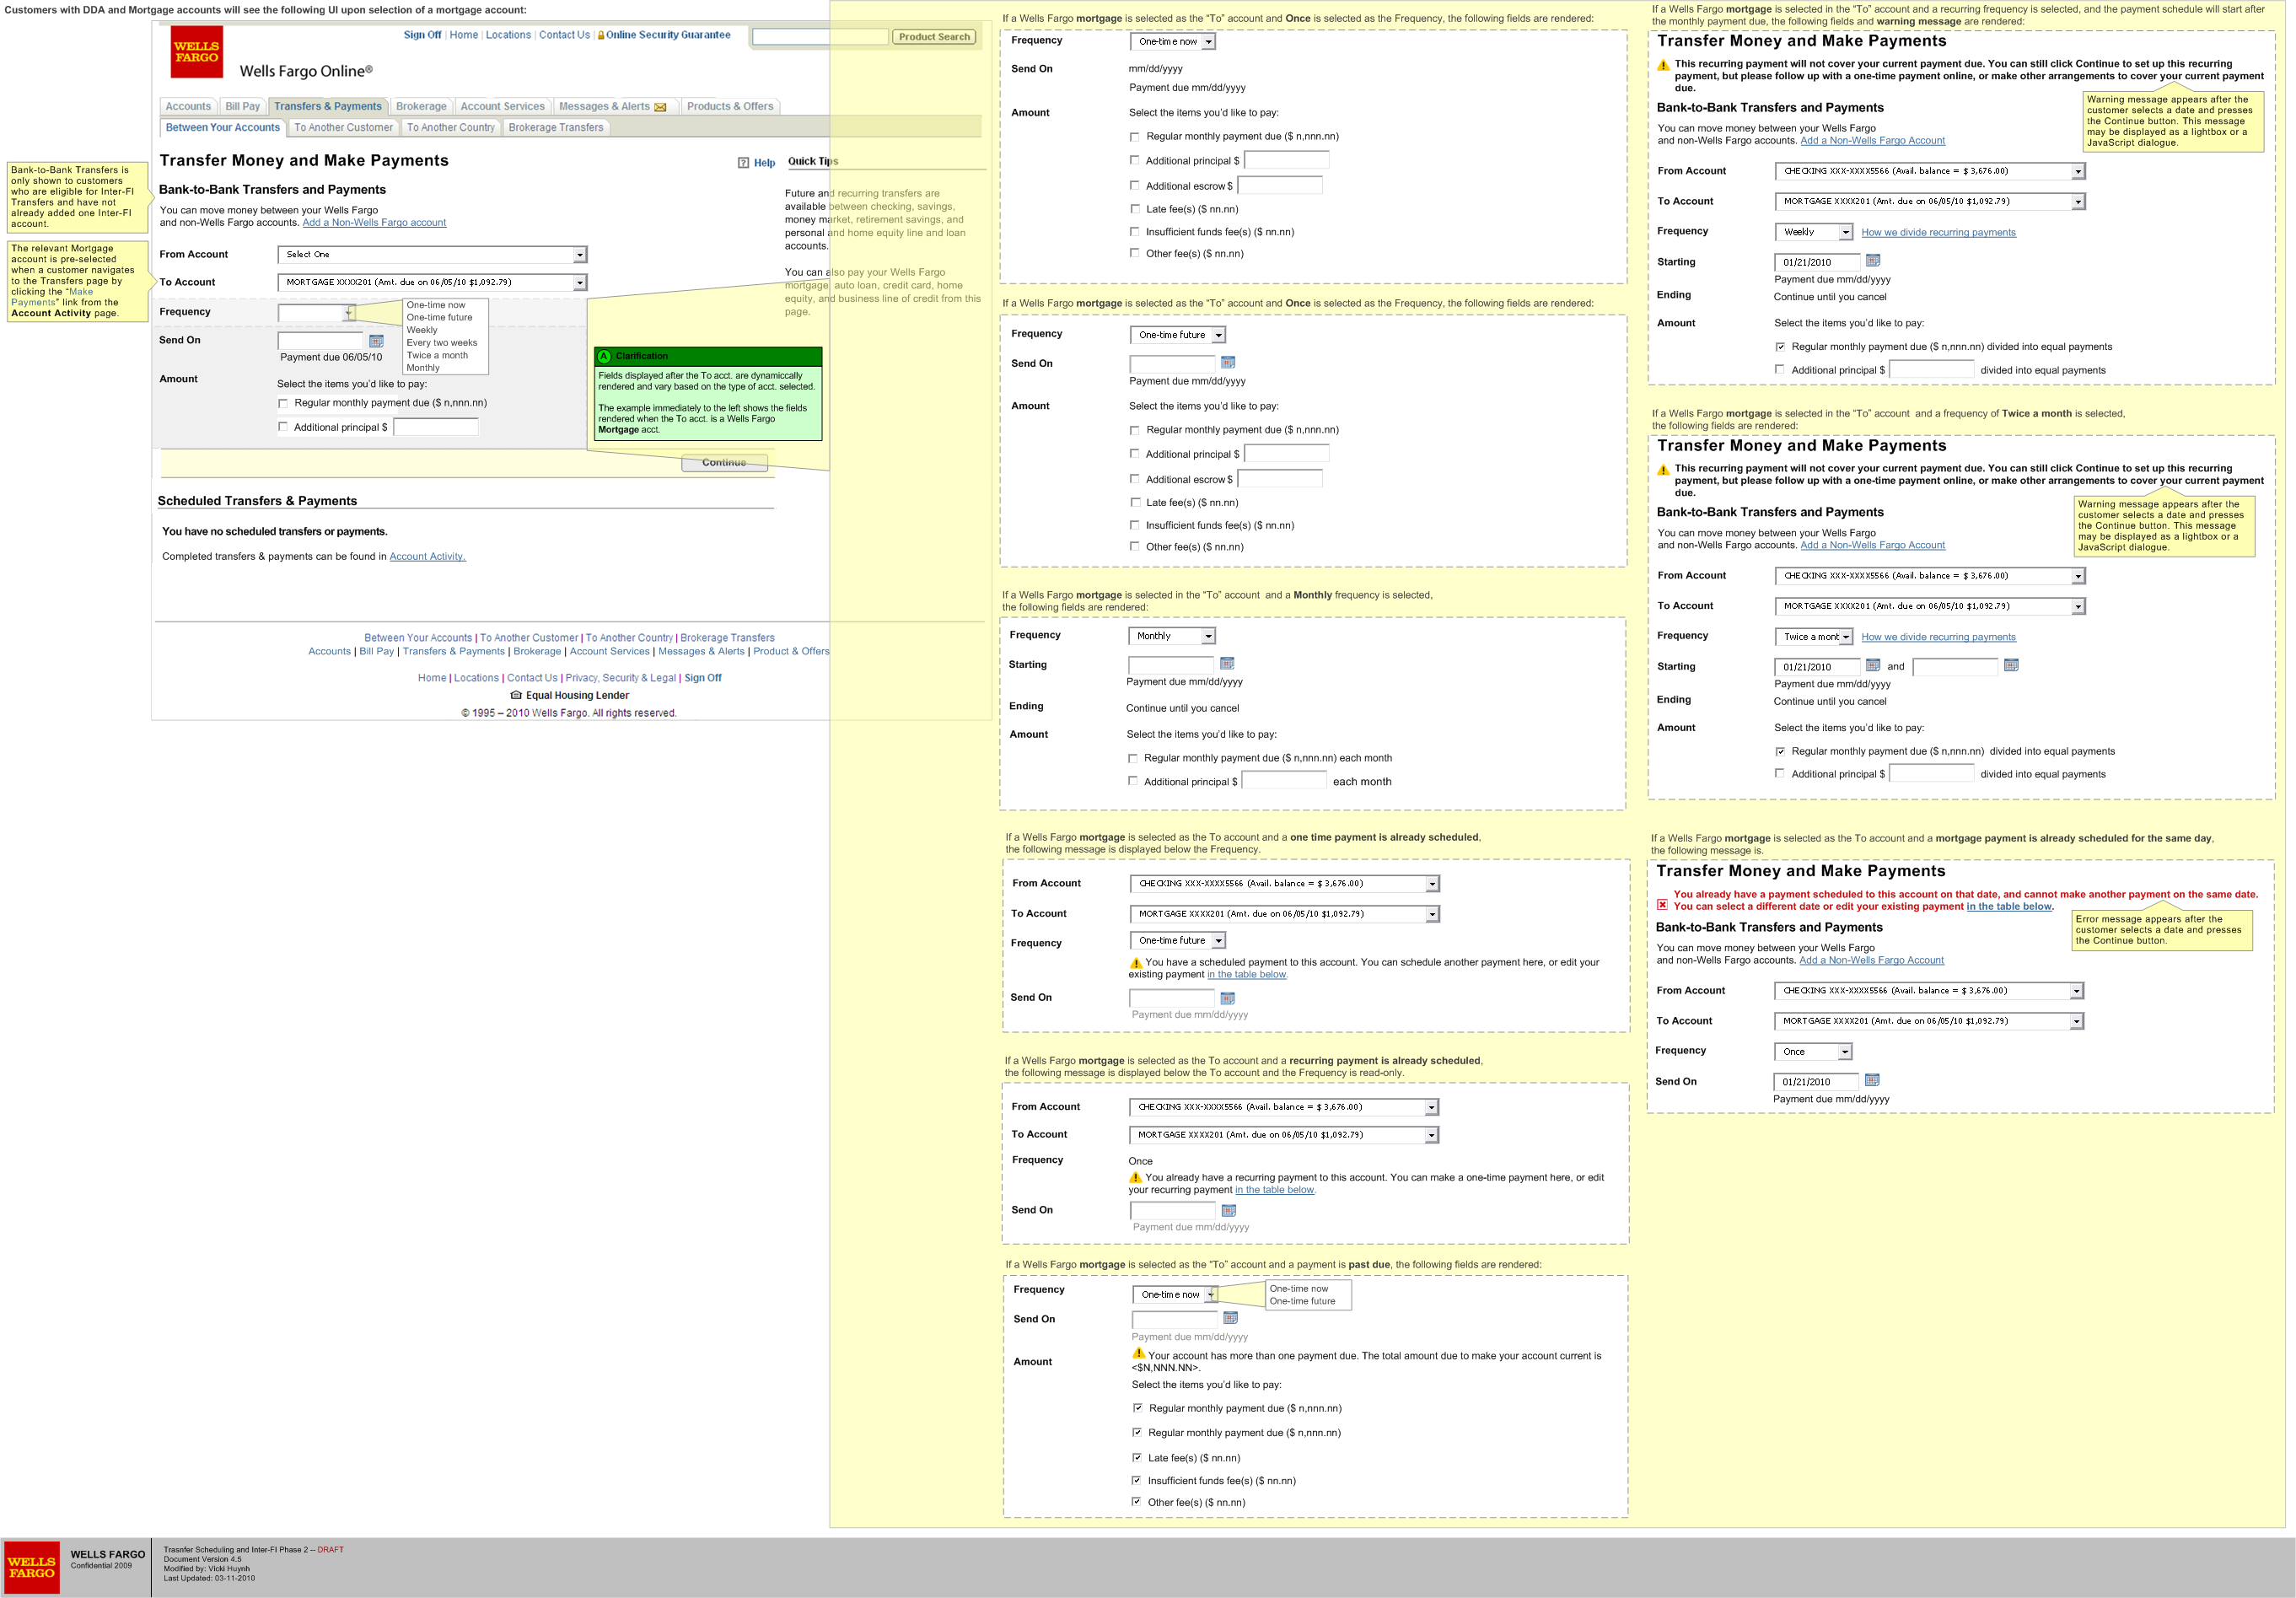The height and width of the screenshot is (1598, 2296).
Task: Check Insufficient funds fee(s) in One-time future panel
Action: (x=1134, y=524)
